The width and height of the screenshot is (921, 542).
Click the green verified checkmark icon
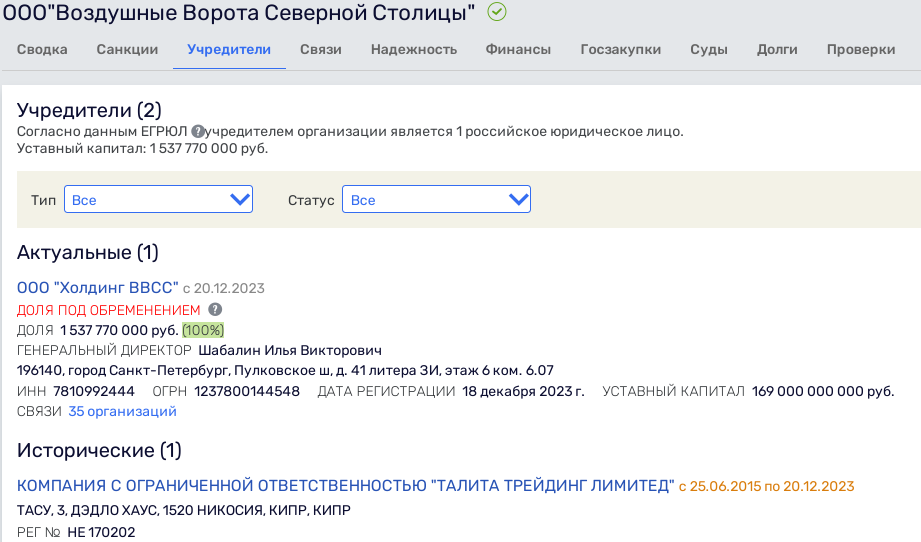(x=497, y=12)
